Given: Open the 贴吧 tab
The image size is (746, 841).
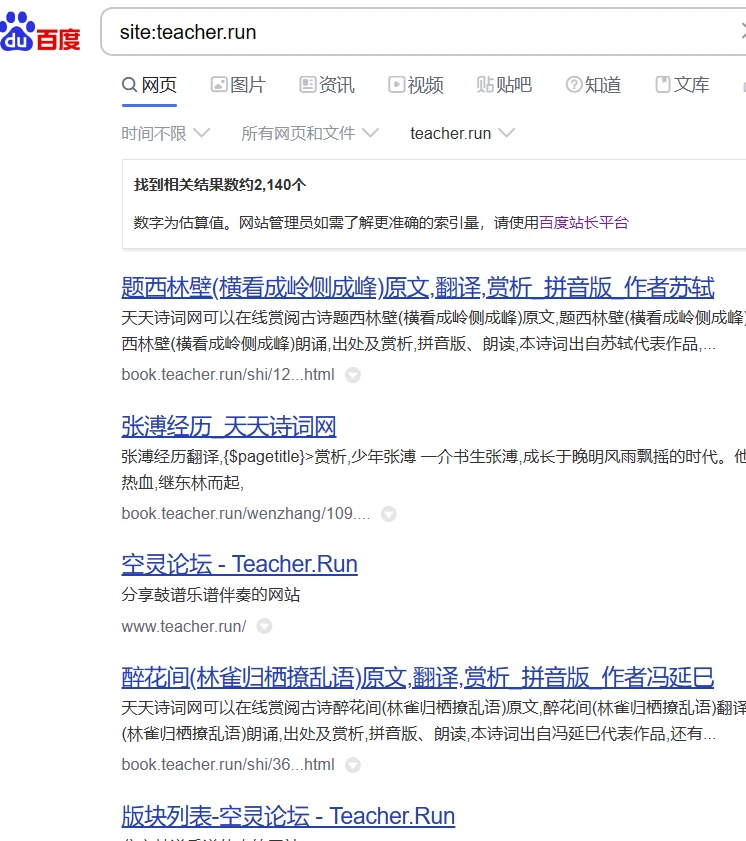Looking at the screenshot, I should coord(504,85).
